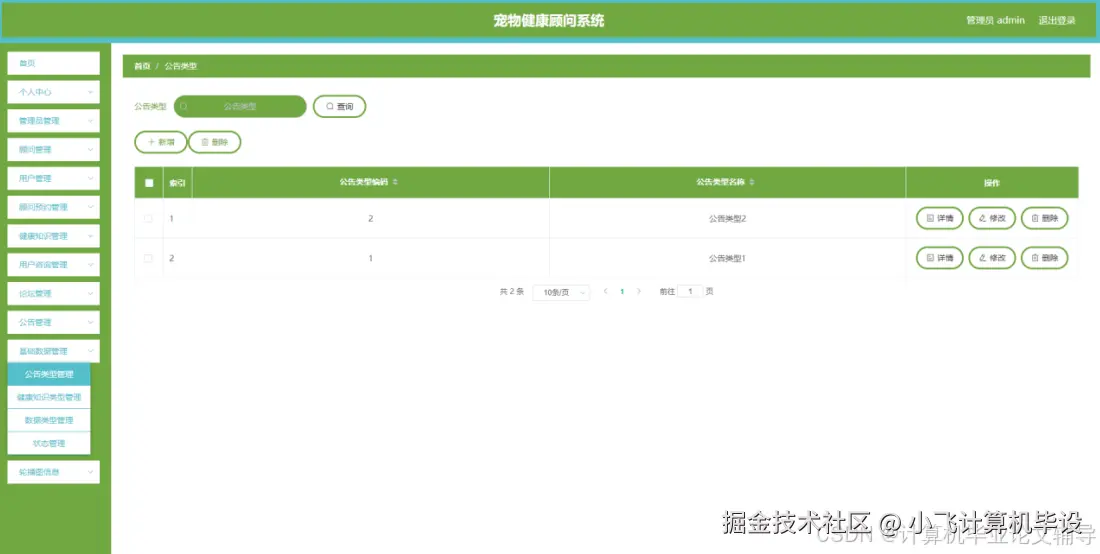Viewport: 1100px width, 554px height.
Task: Click 首页 in the breadcrumb
Action: click(x=142, y=66)
